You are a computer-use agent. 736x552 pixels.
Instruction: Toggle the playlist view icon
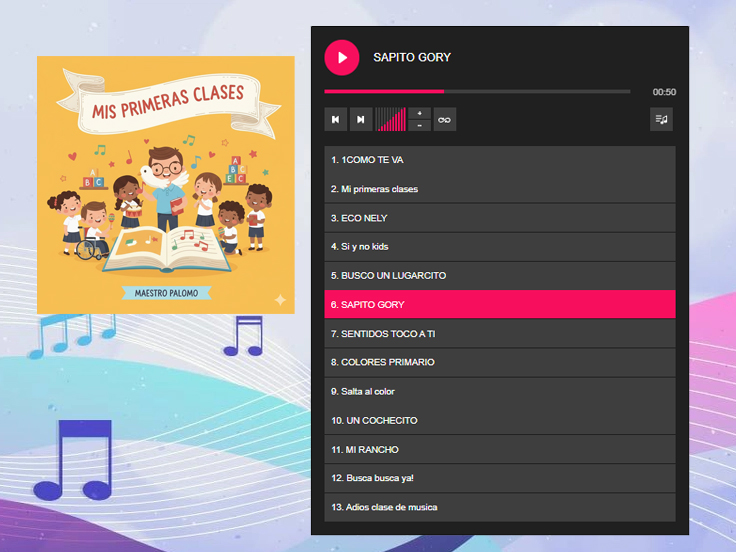click(x=661, y=119)
